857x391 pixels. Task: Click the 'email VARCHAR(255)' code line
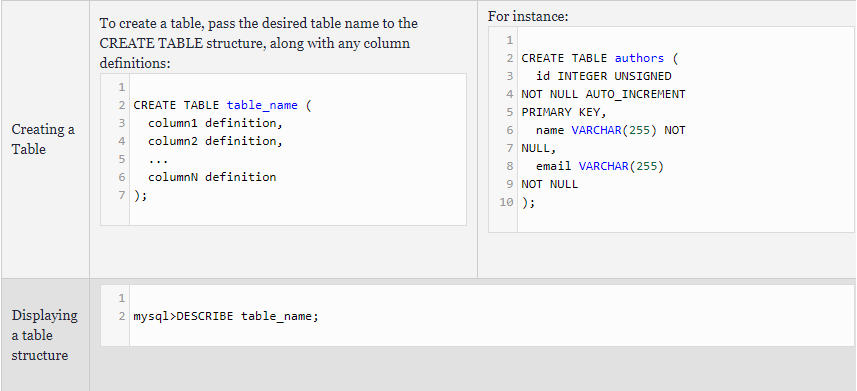[600, 166]
